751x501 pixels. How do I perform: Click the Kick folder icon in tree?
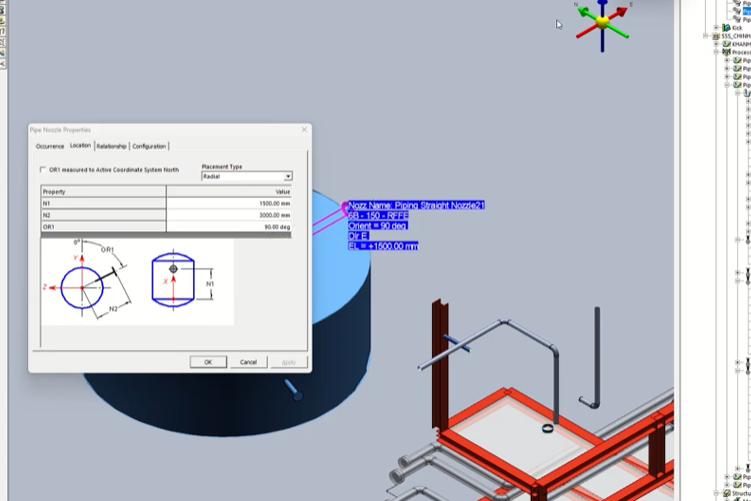pyautogui.click(x=724, y=27)
